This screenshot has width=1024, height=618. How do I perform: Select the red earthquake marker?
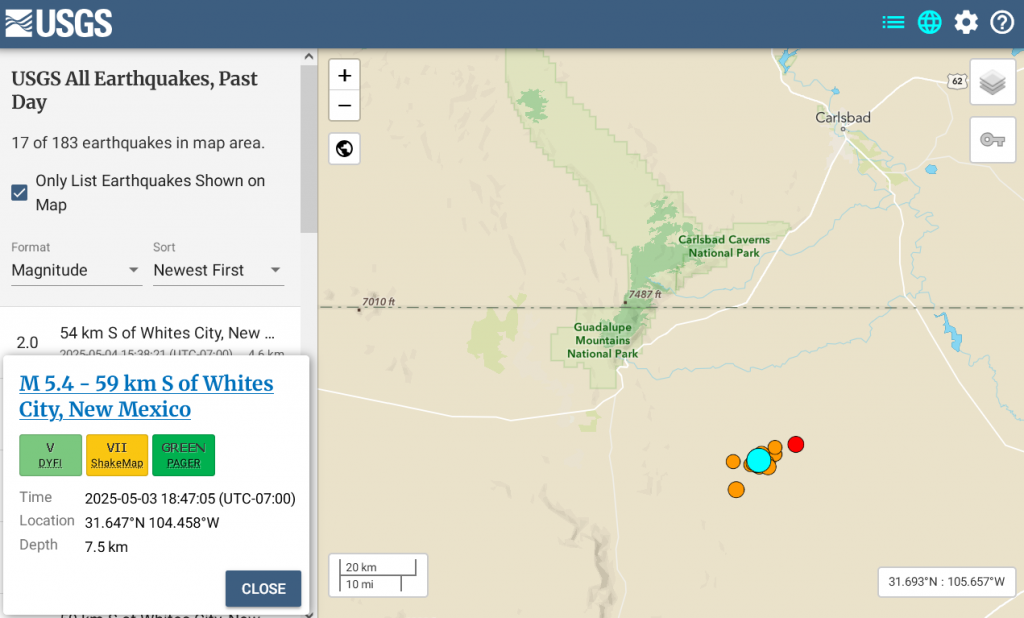point(795,444)
